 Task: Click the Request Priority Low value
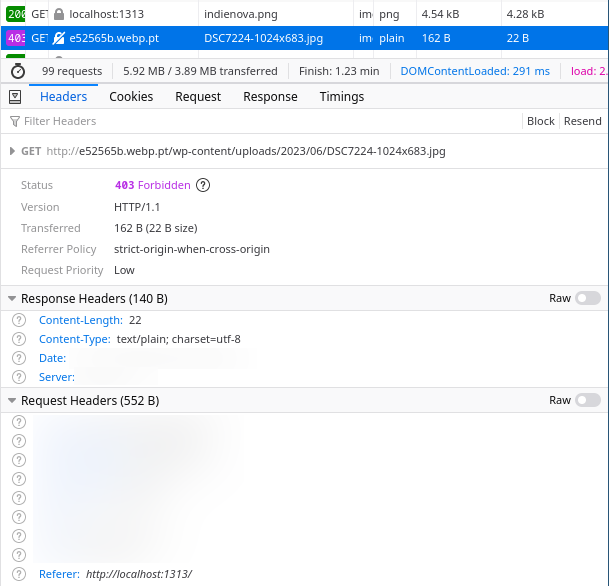point(124,270)
